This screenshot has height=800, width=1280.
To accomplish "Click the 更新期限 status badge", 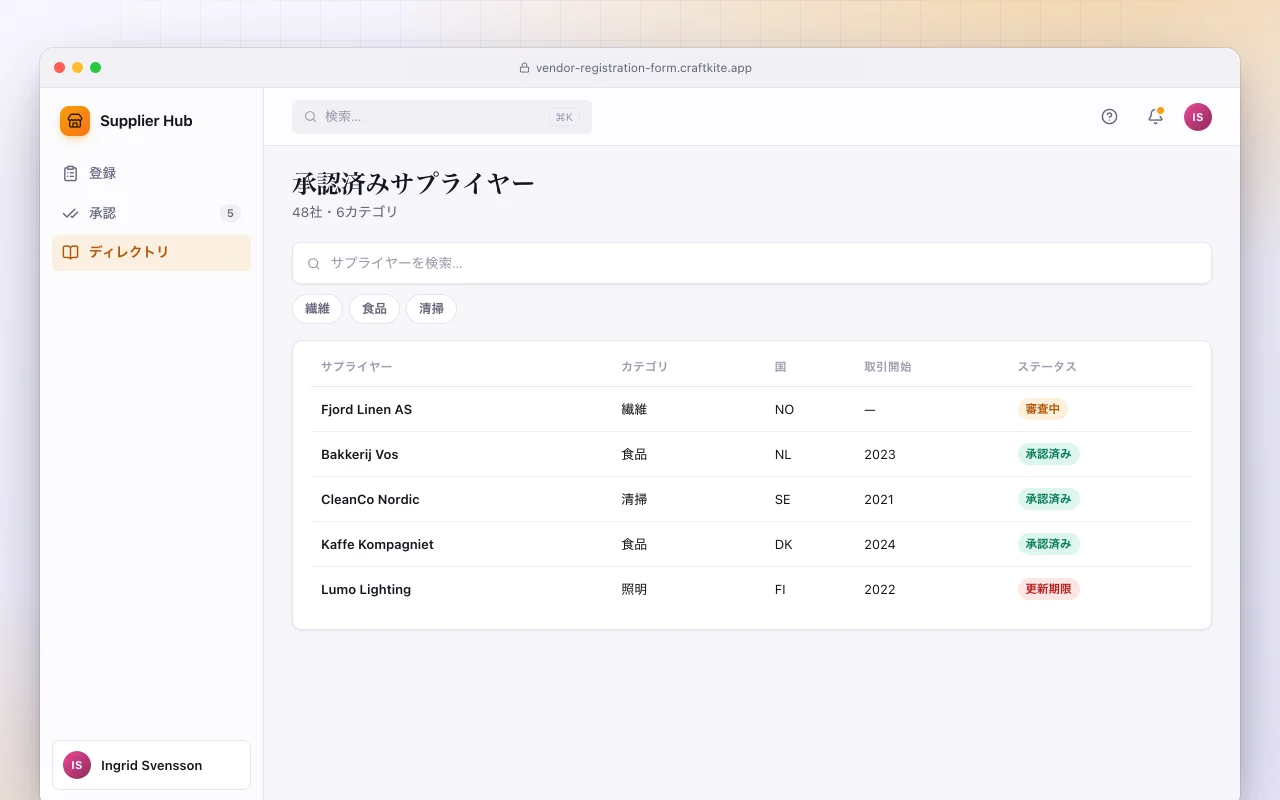I will pyautogui.click(x=1049, y=589).
